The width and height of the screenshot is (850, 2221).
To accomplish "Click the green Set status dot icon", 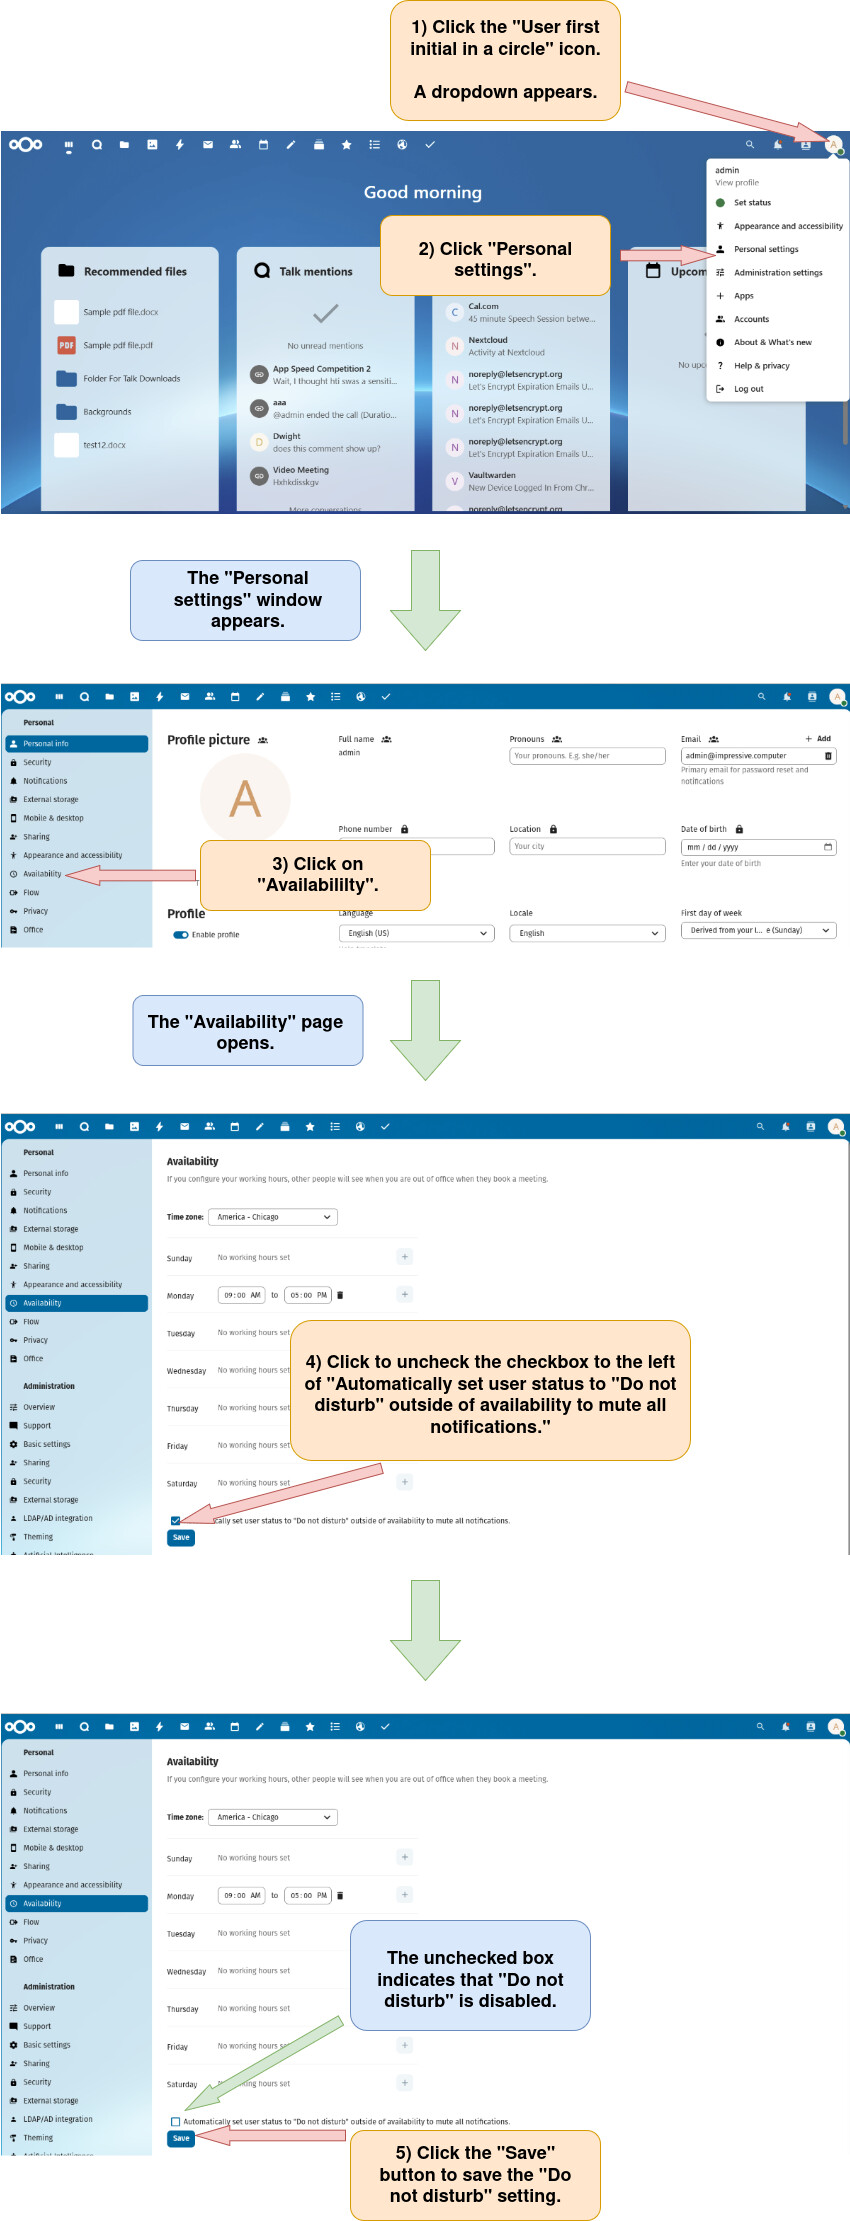I will pos(720,203).
